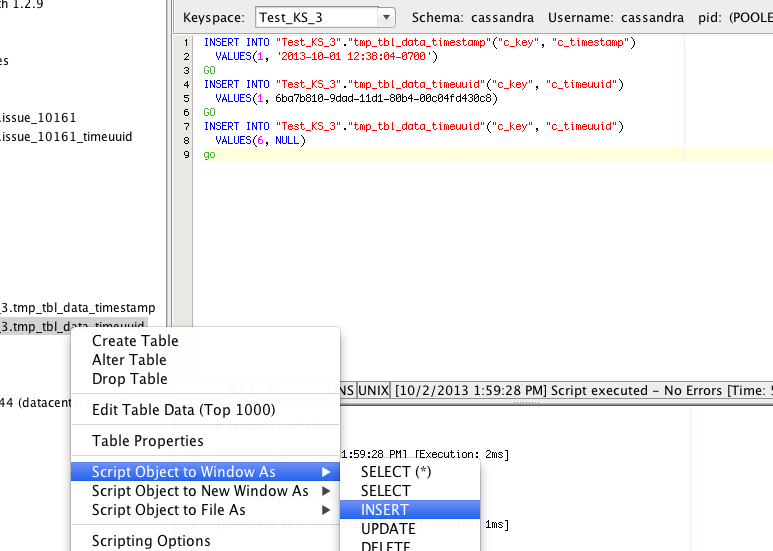The width and height of the screenshot is (773, 551).
Task: Click the INS insert mode indicator
Action: pyautogui.click(x=347, y=390)
